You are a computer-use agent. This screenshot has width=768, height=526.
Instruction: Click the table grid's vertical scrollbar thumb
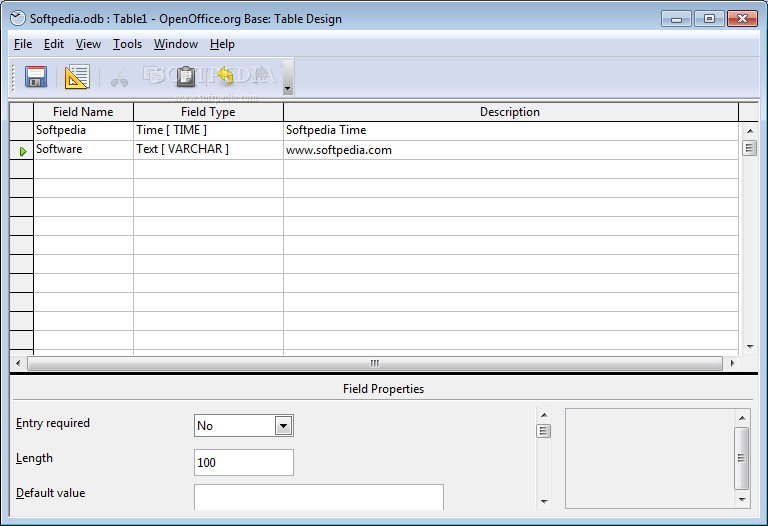click(x=749, y=148)
